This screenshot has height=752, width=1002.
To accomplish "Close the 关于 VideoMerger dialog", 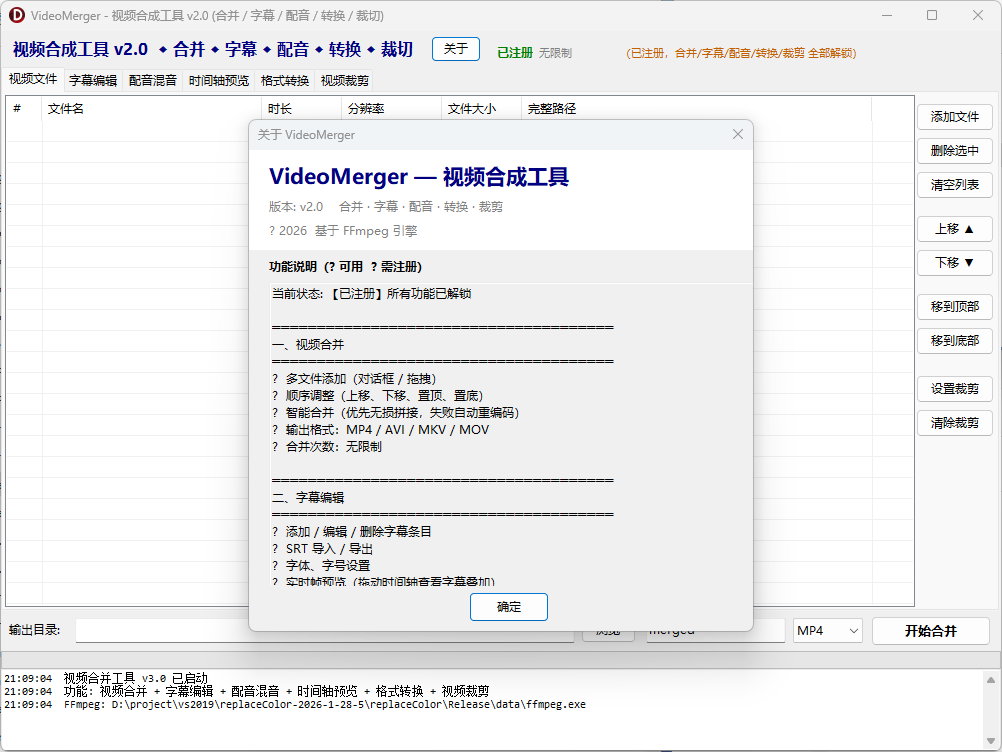I will (737, 133).
